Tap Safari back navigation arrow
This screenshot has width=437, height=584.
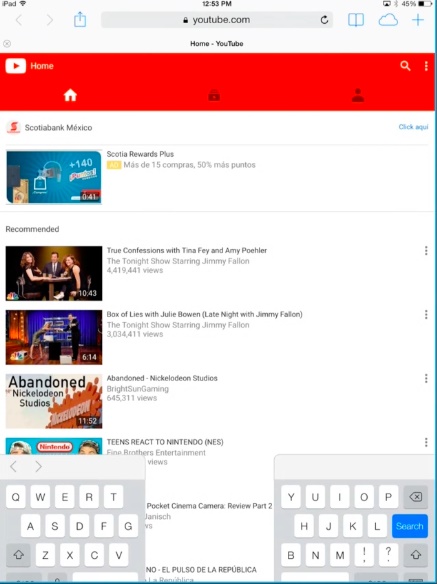tap(19, 20)
